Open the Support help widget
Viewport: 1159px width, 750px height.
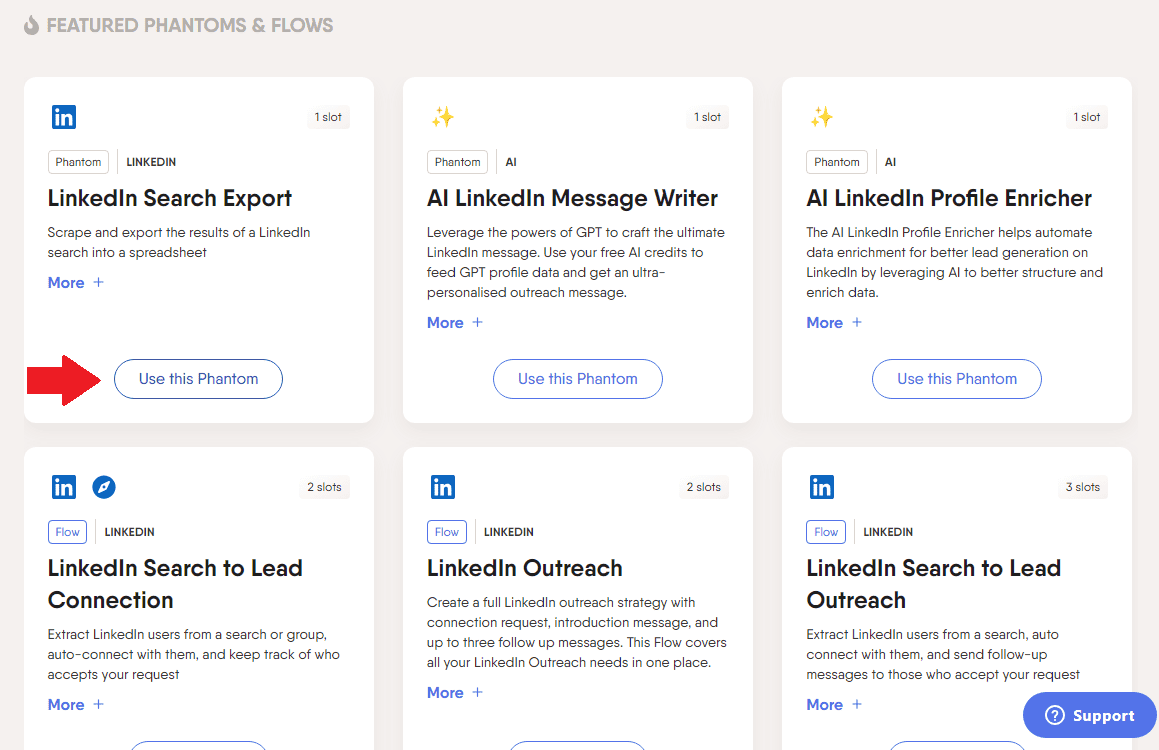click(x=1090, y=715)
